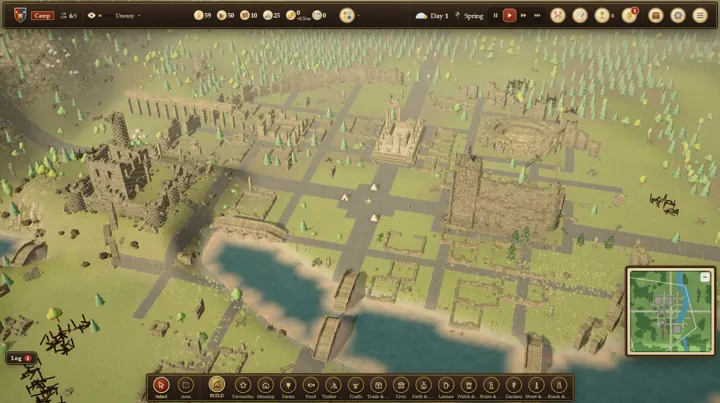
Task: Set normal play speed
Action: 509,16
